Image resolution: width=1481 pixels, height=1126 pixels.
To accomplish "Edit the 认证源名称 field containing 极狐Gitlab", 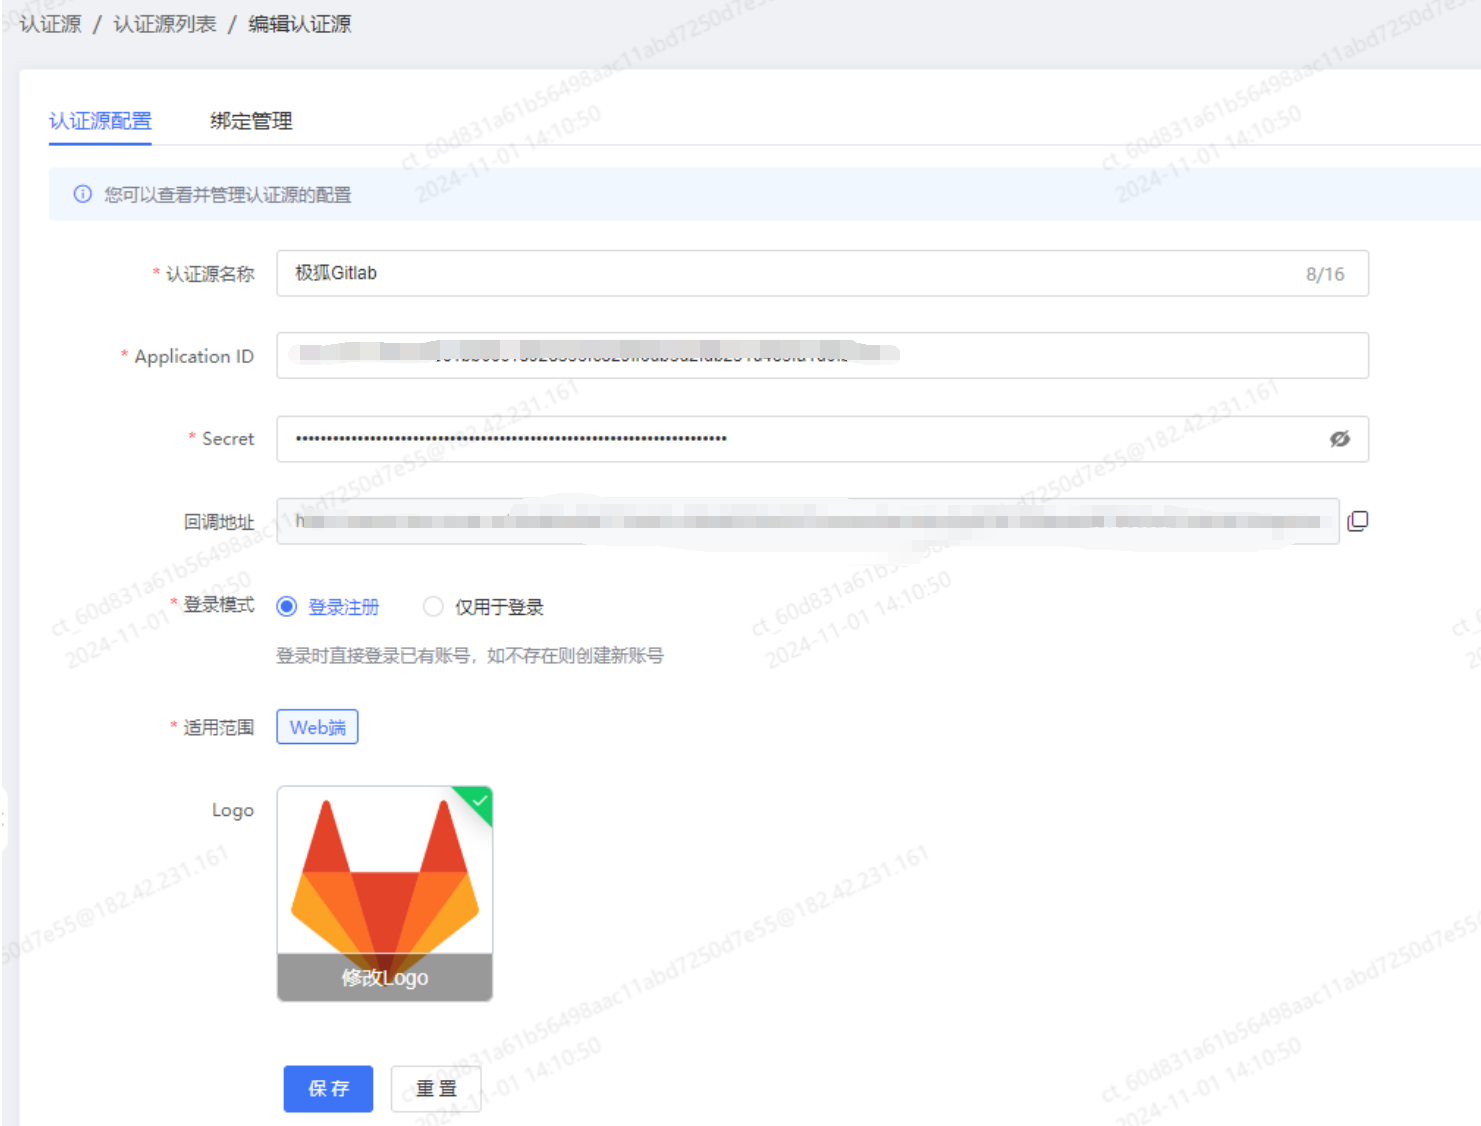I will point(822,273).
